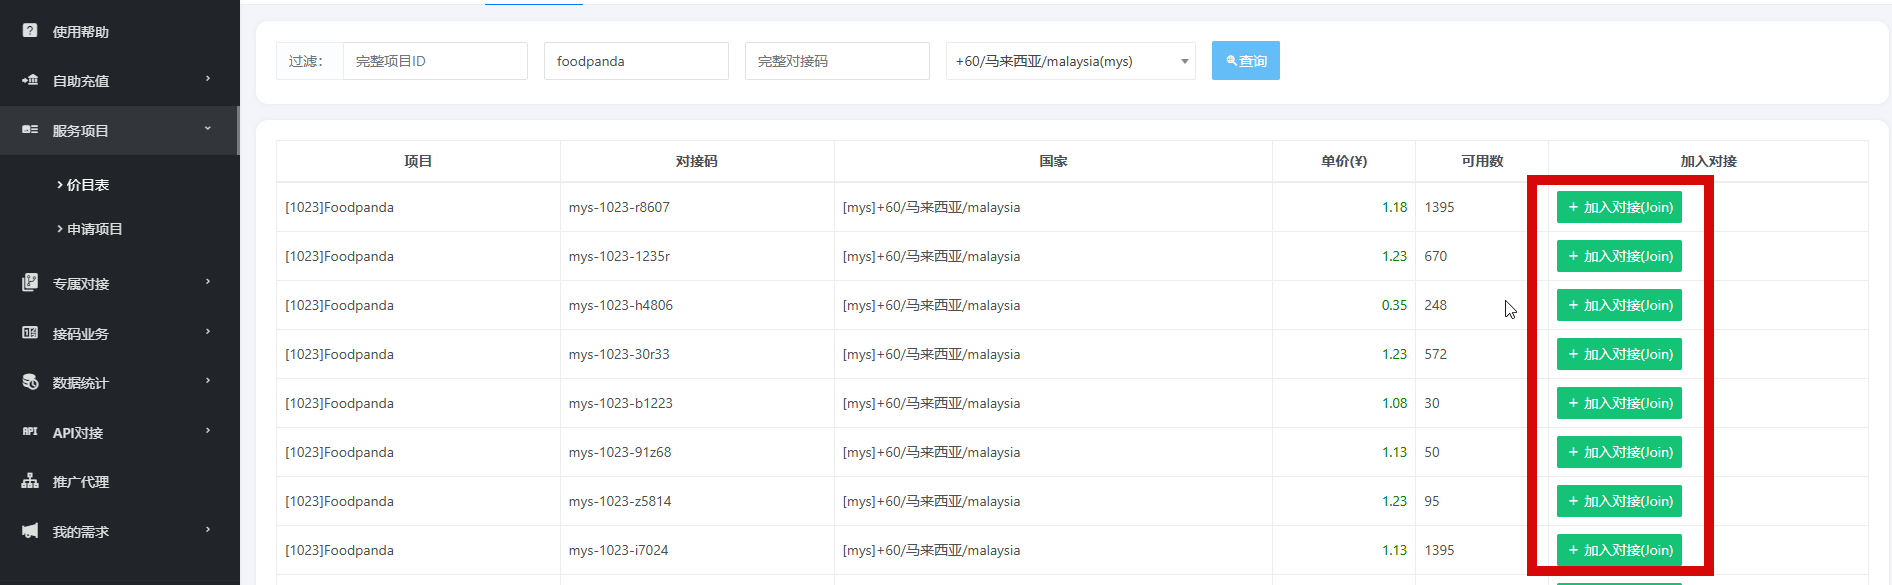Click the 使用帮助 help icon in sidebar
The image size is (1892, 585).
(x=30, y=31)
